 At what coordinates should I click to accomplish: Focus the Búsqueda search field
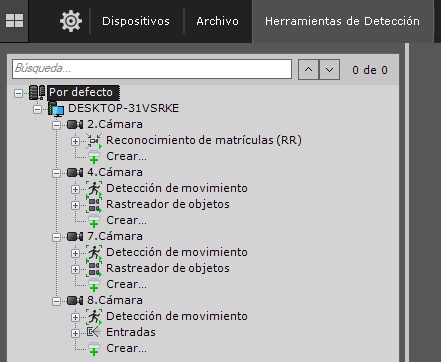coord(152,69)
